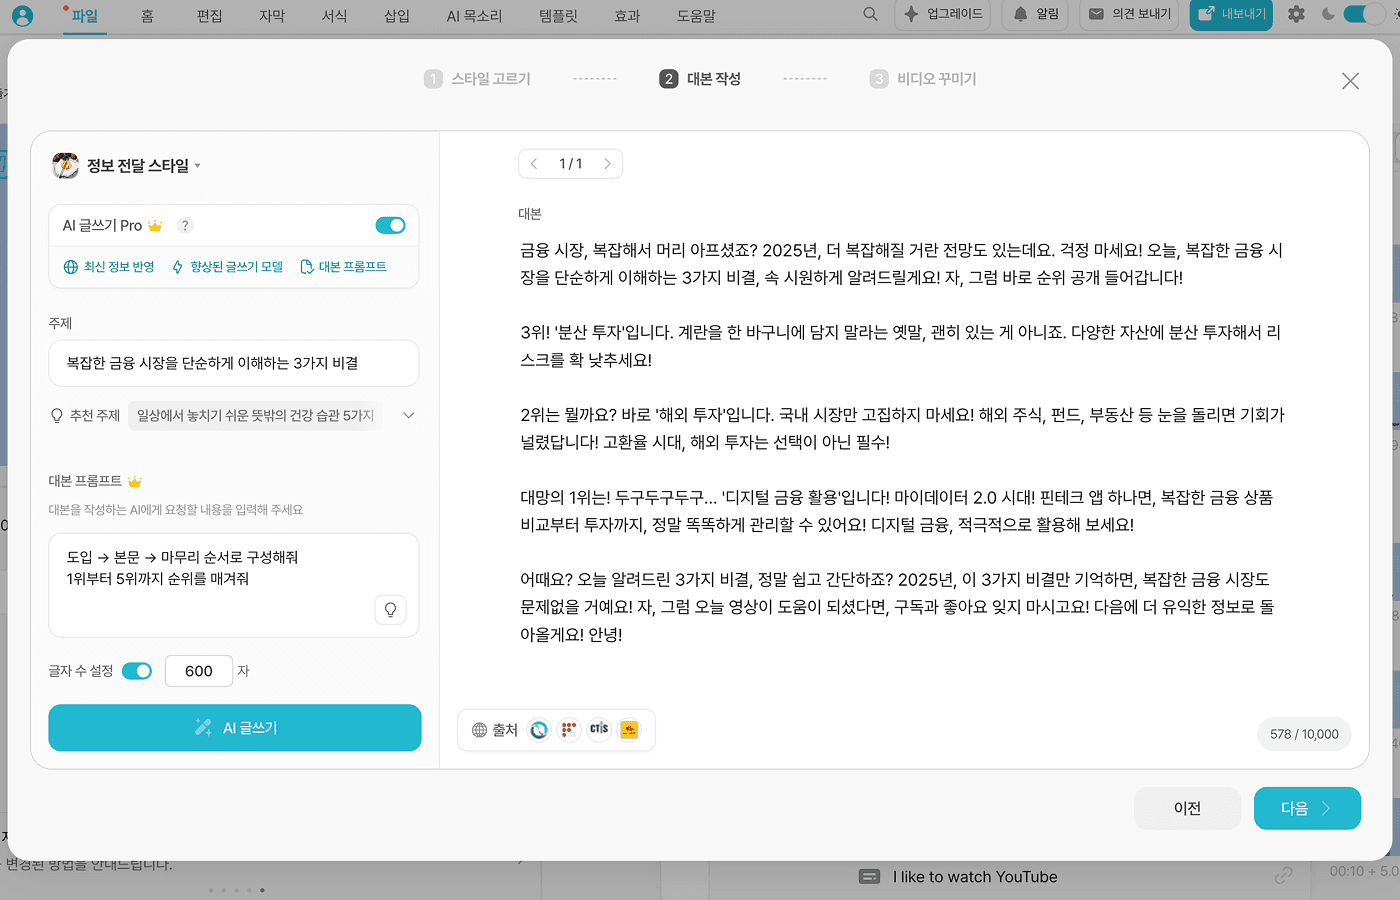Viewport: 1400px width, 900px height.
Task: Click the 다음 button
Action: click(x=1306, y=808)
